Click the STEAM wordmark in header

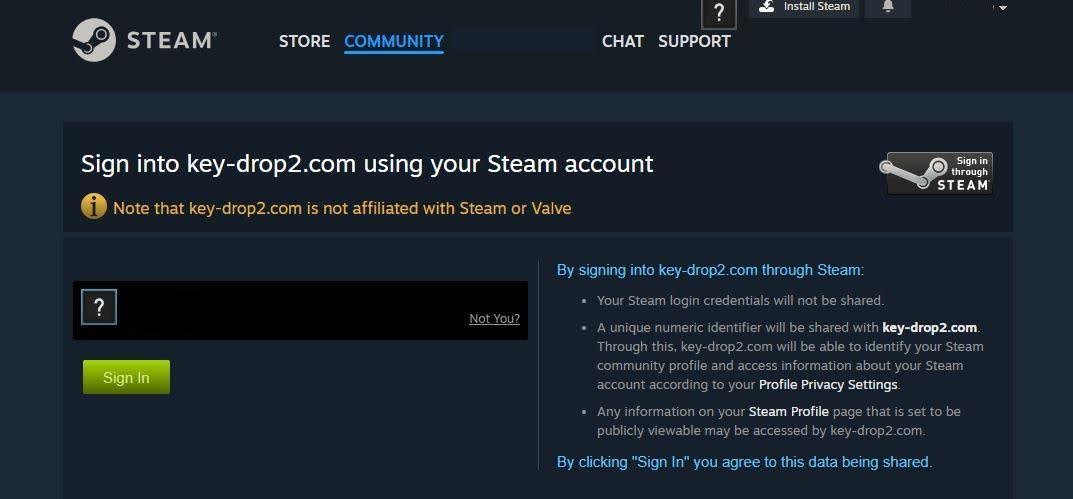tap(170, 41)
